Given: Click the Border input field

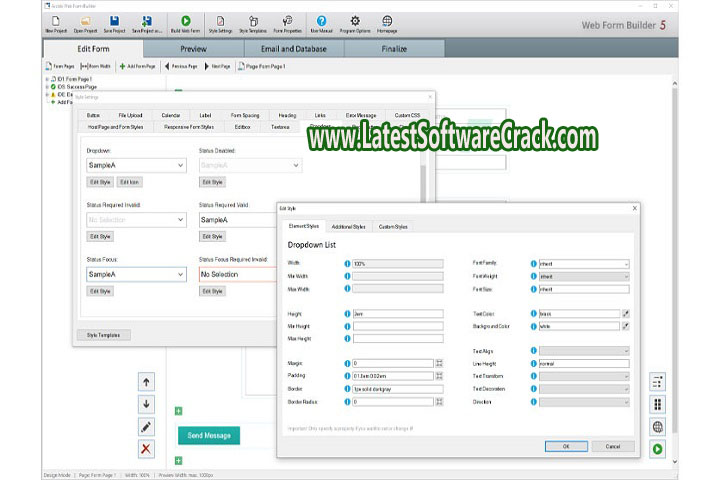Looking at the screenshot, I should (x=392, y=388).
